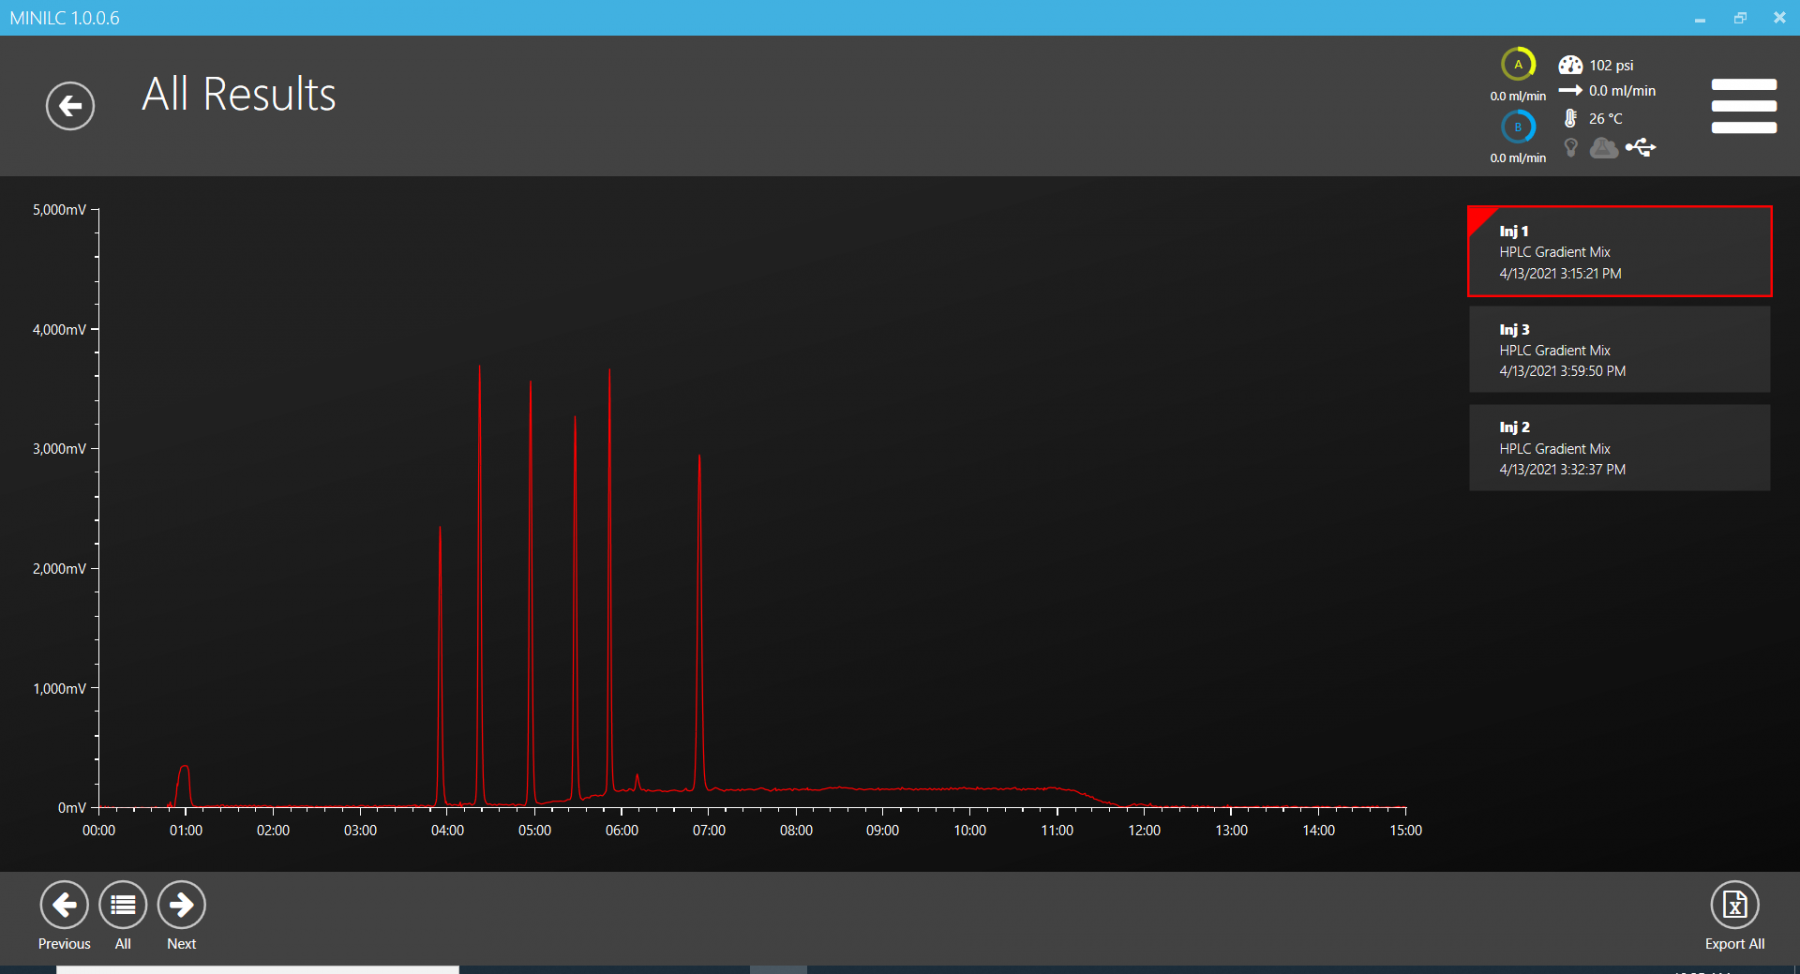The width and height of the screenshot is (1800, 974).
Task: Select the Inj 1 result
Action: pyautogui.click(x=1619, y=252)
